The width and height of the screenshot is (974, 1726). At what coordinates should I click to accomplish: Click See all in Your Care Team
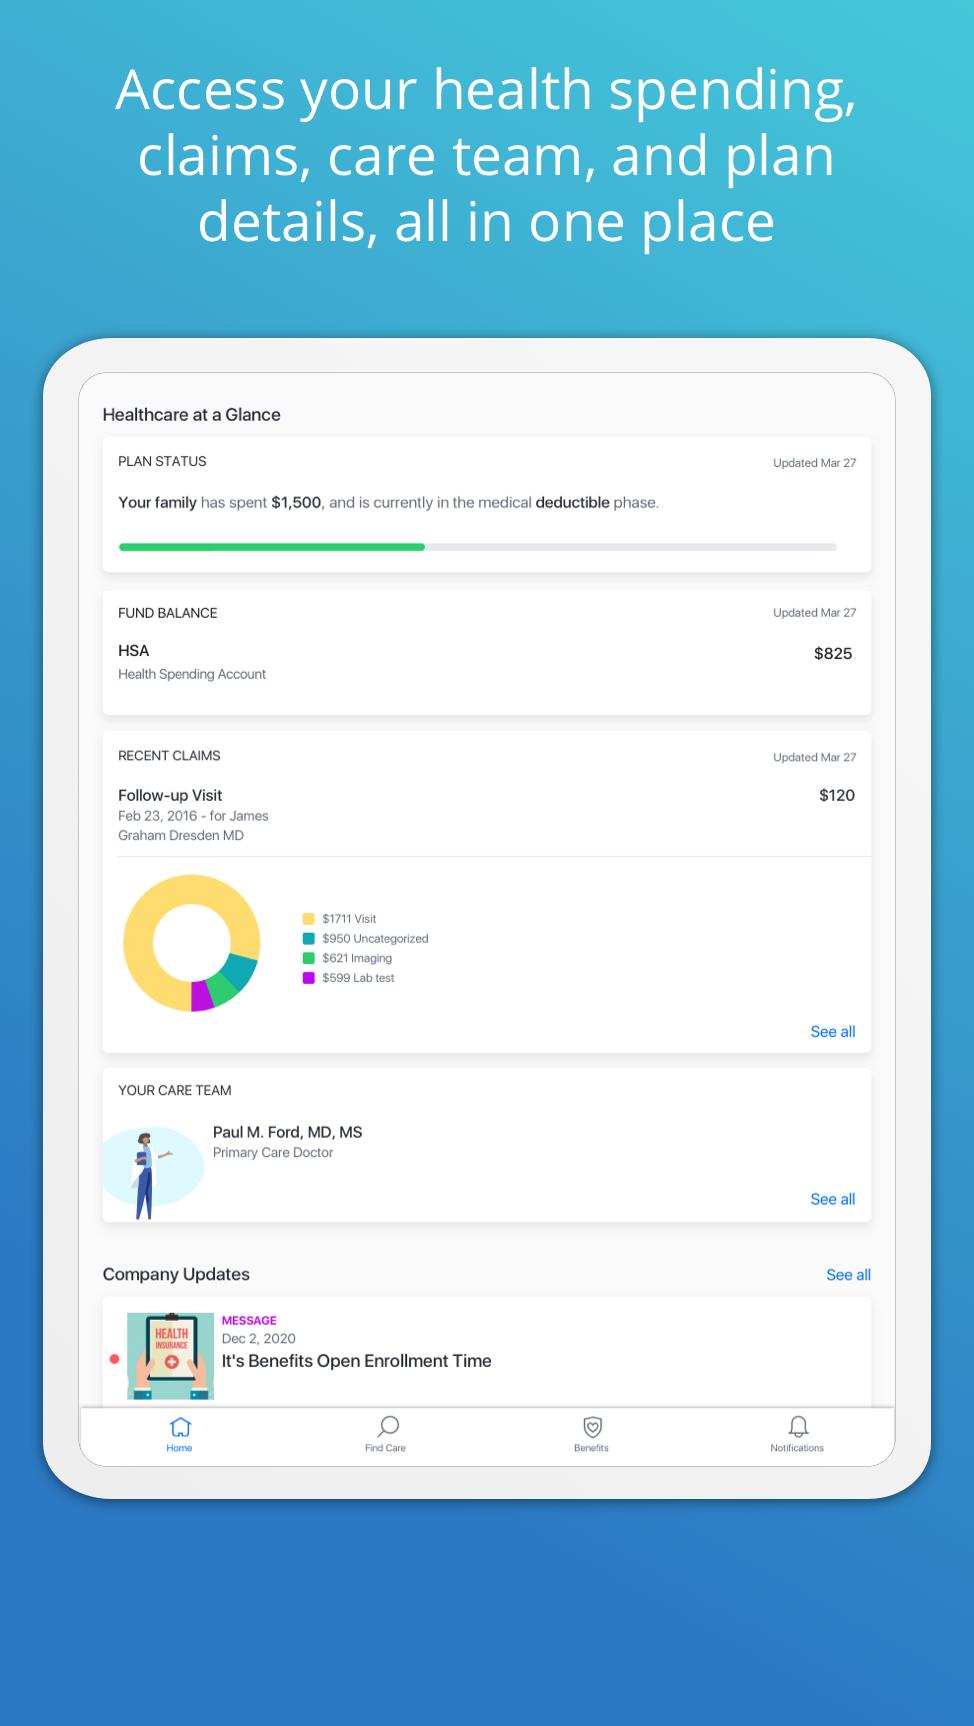pyautogui.click(x=833, y=1199)
